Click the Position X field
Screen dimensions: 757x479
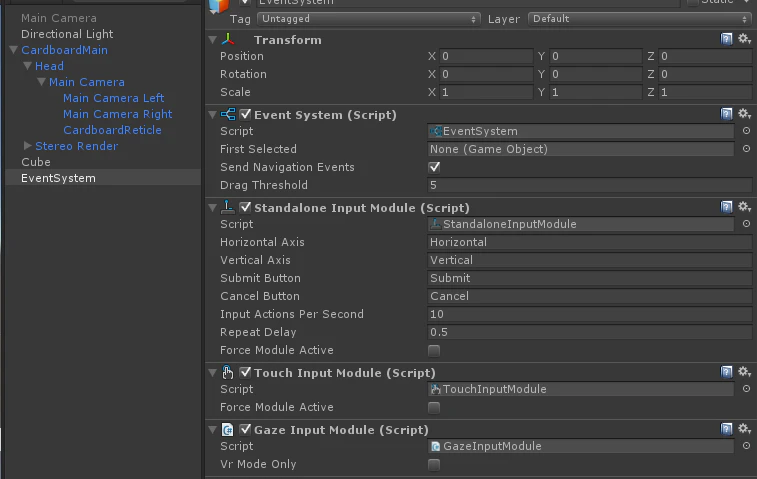pos(486,56)
